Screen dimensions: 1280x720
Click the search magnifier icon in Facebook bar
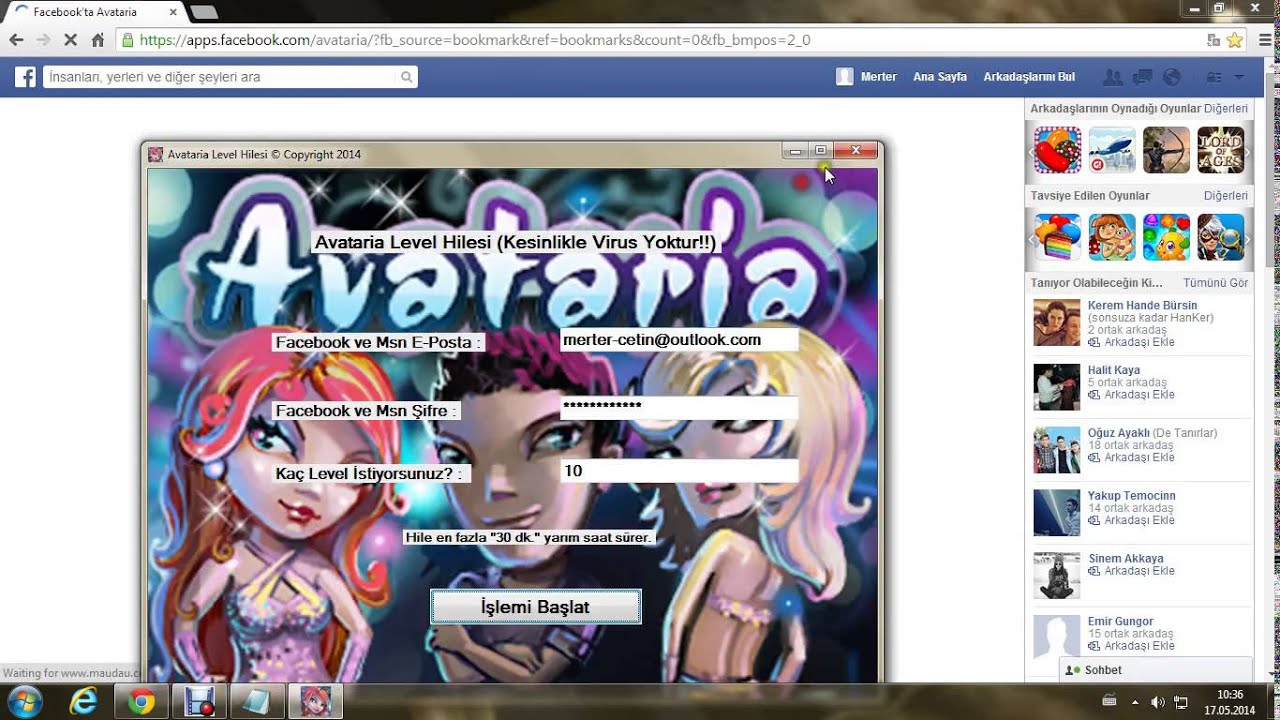406,77
